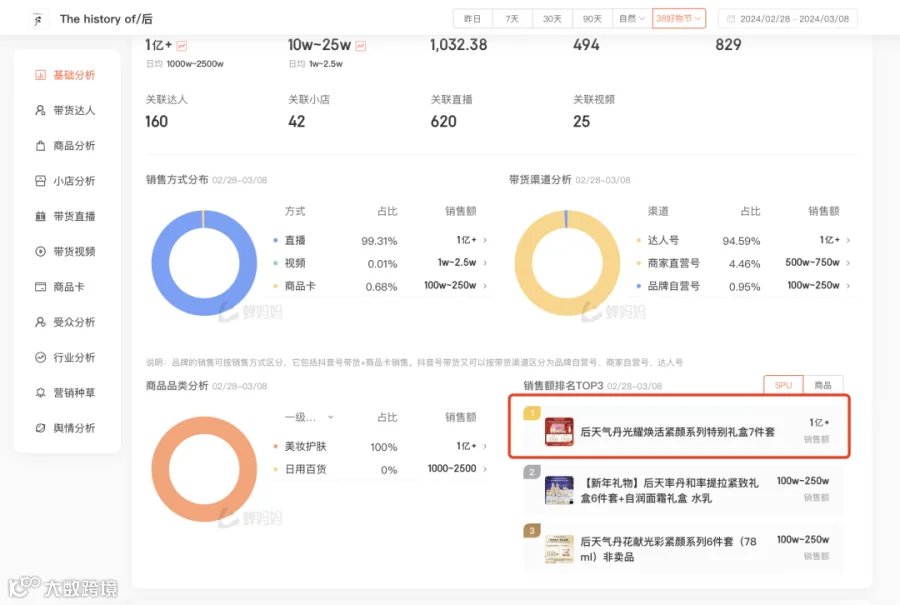Select 基础分析 in the sidebar
This screenshot has width=900, height=605.
click(x=65, y=75)
